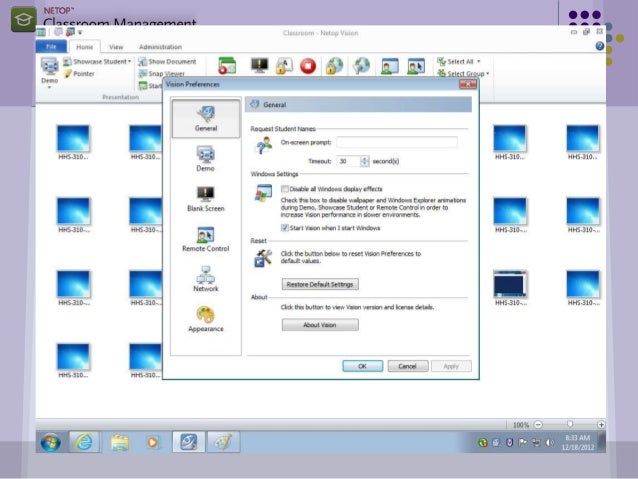Activate the Pointer tool
The height and width of the screenshot is (479, 638).
click(x=79, y=74)
